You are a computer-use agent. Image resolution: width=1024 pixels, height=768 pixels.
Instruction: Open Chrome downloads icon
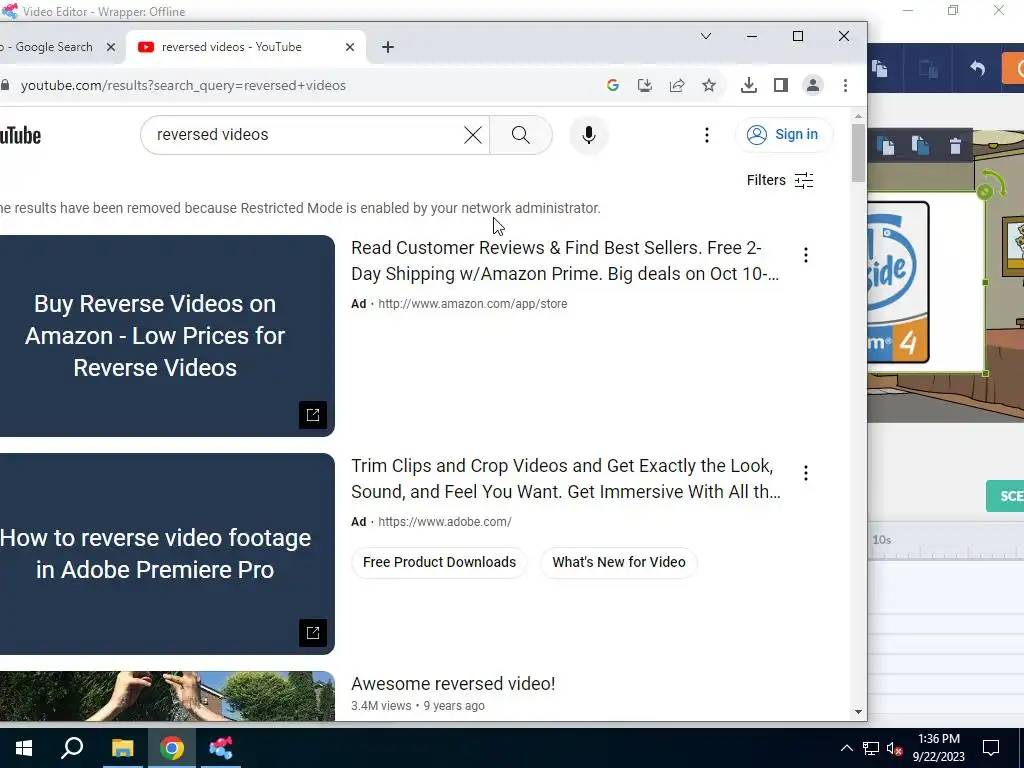click(x=749, y=86)
